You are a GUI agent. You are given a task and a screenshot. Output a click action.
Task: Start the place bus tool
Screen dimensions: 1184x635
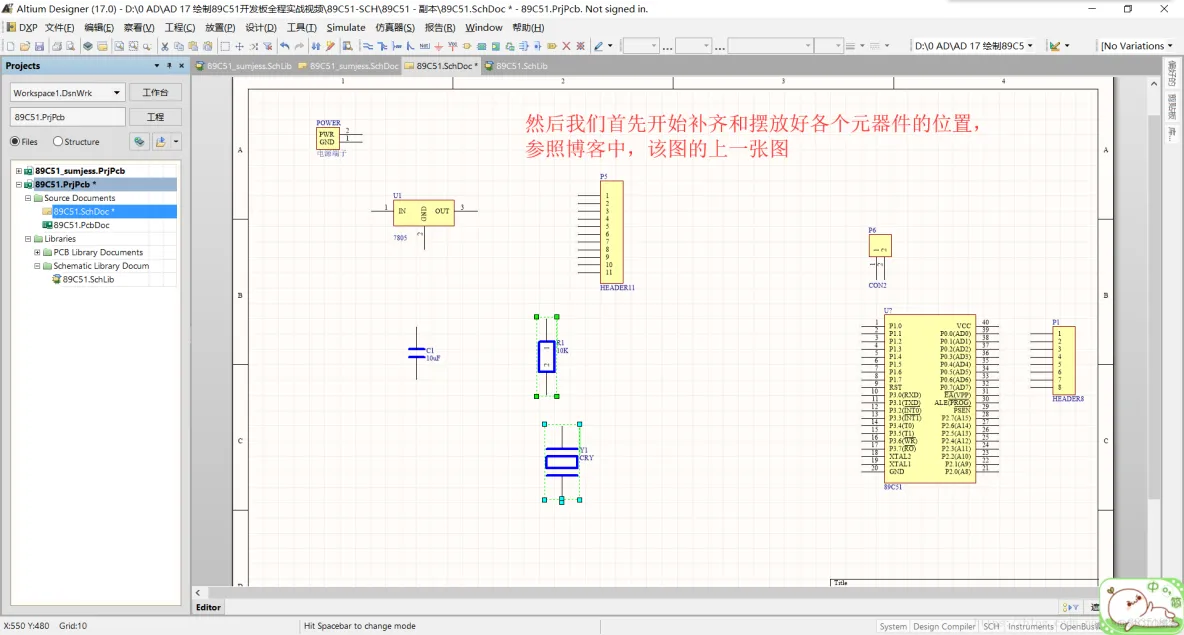tap(382, 46)
